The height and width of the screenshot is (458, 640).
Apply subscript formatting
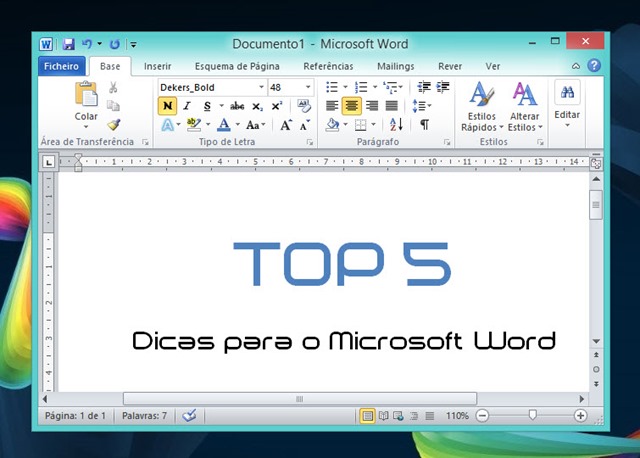pyautogui.click(x=257, y=106)
